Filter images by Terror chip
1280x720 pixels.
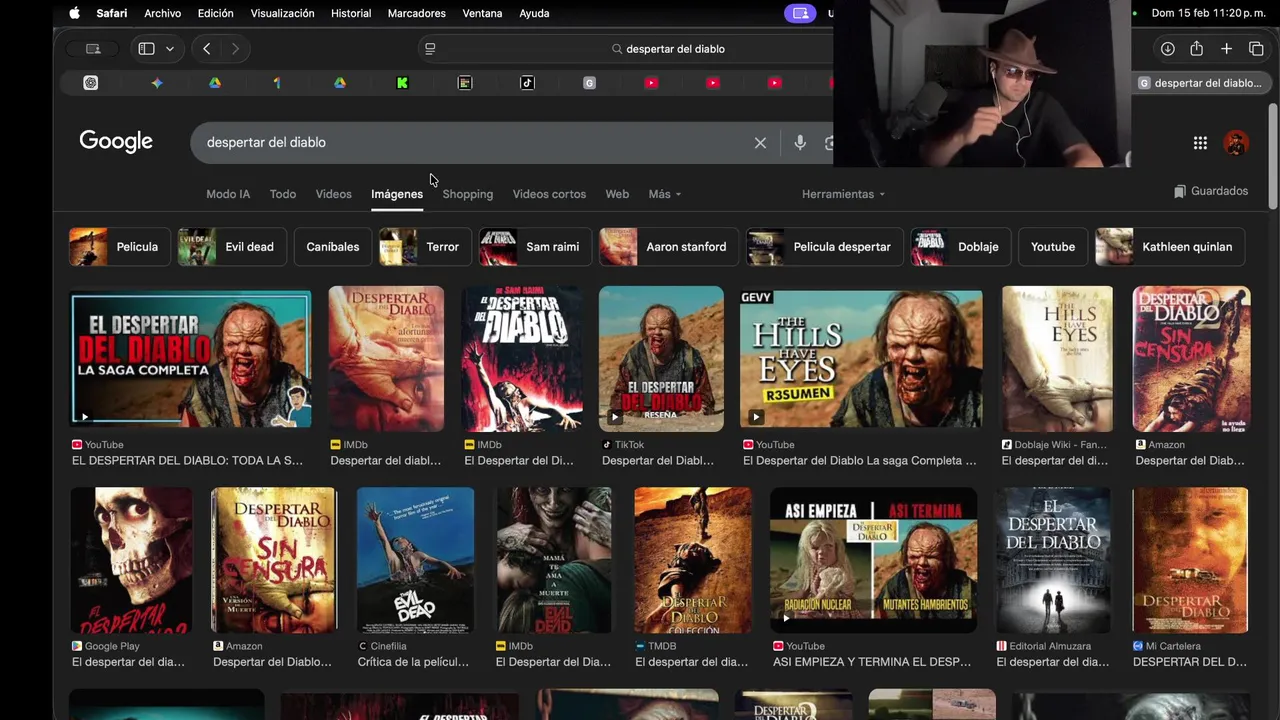[x=425, y=247]
